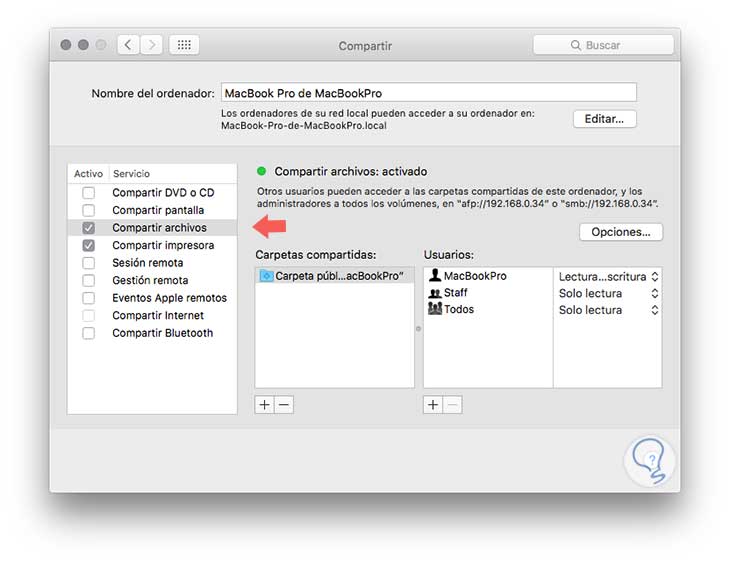730x563 pixels.
Task: Remove shared folder with minus button
Action: coord(284,405)
